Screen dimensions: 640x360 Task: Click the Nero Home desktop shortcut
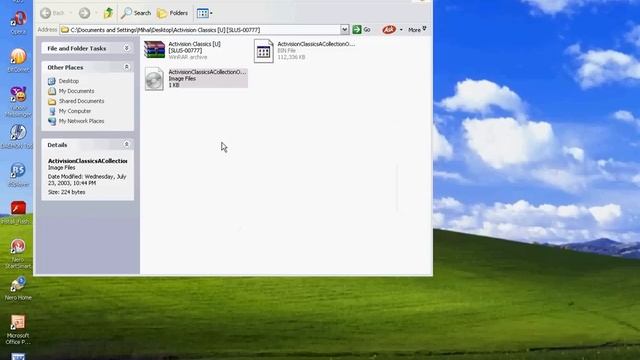[x=18, y=289]
